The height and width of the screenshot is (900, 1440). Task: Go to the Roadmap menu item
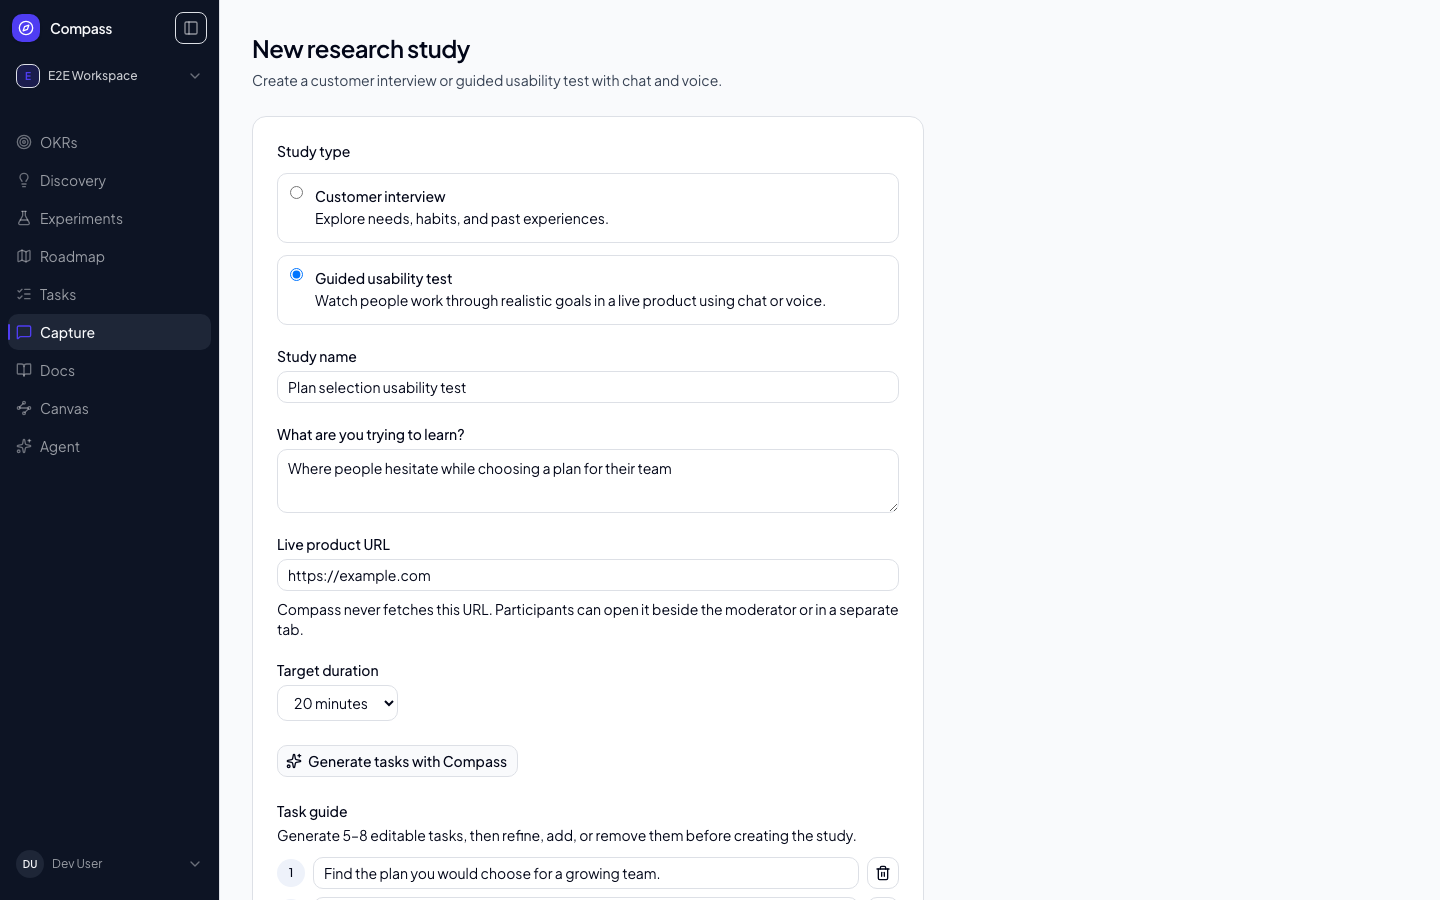click(x=109, y=256)
